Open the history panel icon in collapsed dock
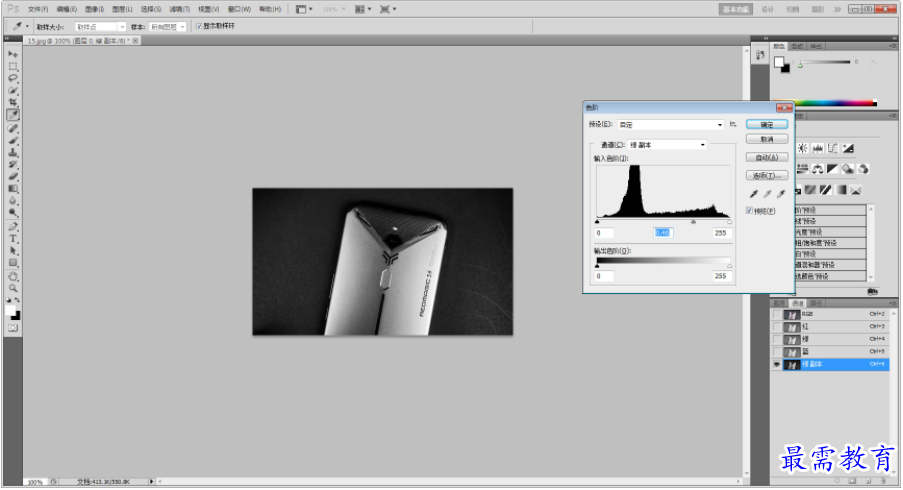 tap(760, 55)
